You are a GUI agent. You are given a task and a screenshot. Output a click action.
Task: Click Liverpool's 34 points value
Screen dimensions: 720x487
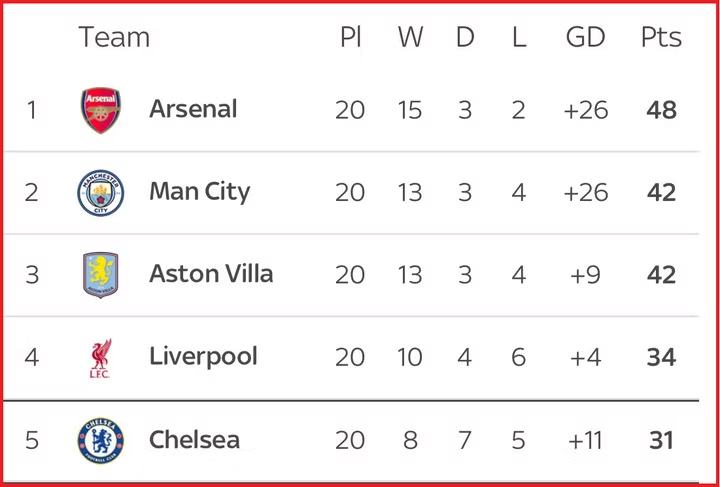(x=661, y=357)
